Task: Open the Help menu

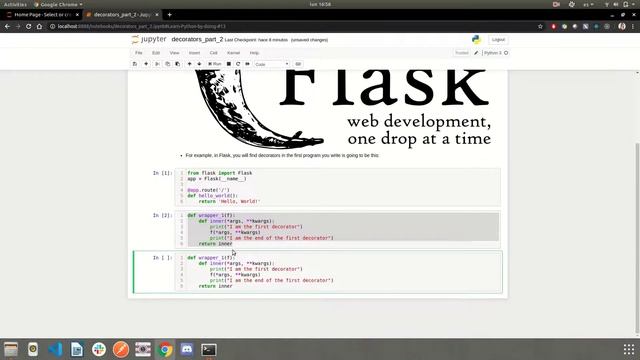Action: [x=254, y=53]
